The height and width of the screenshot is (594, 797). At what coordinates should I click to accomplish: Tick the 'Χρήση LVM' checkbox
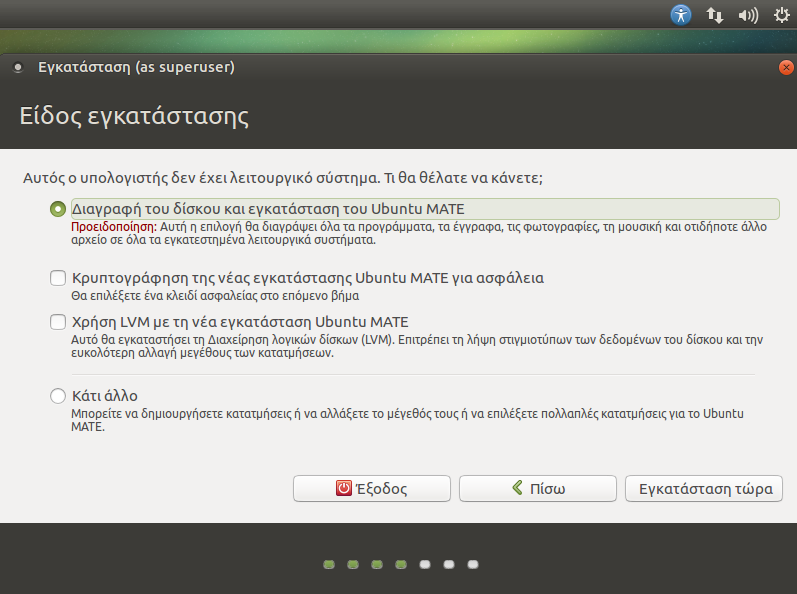[58, 322]
